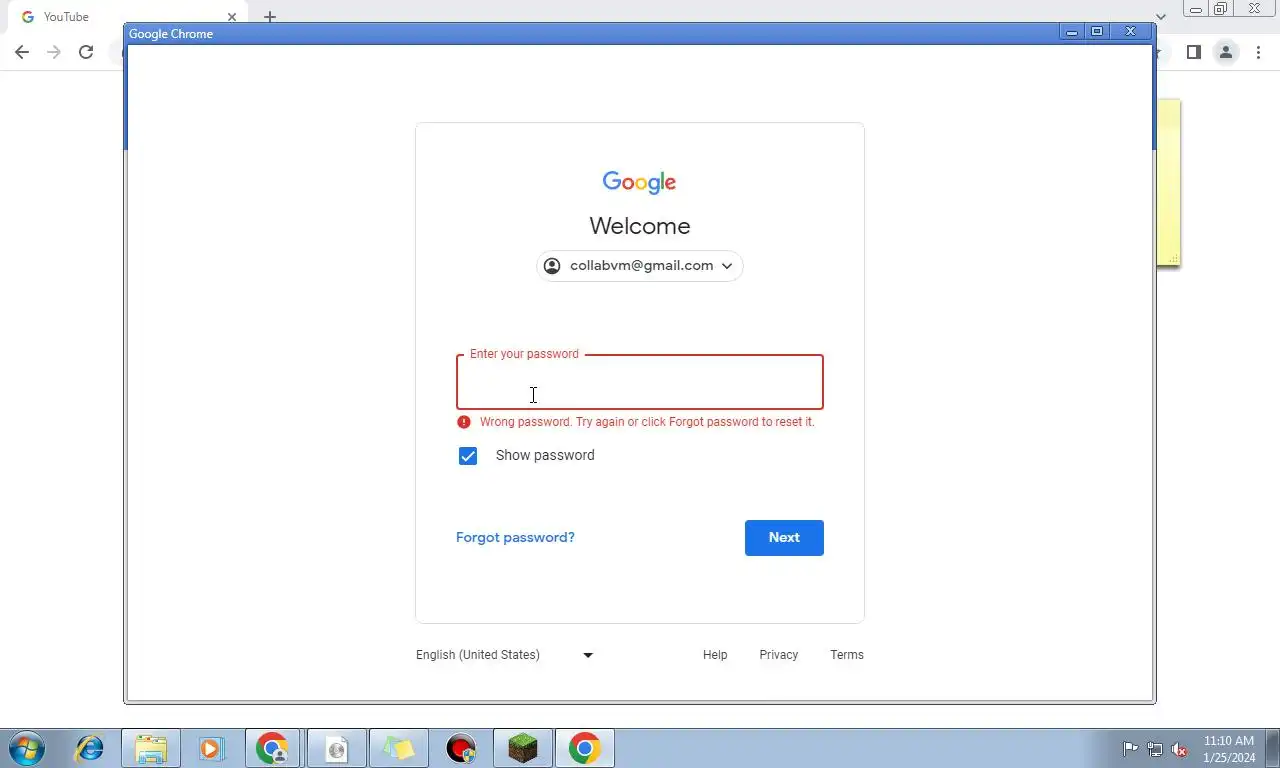The width and height of the screenshot is (1280, 768).
Task: Close the YouTube tab
Action: [x=232, y=17]
